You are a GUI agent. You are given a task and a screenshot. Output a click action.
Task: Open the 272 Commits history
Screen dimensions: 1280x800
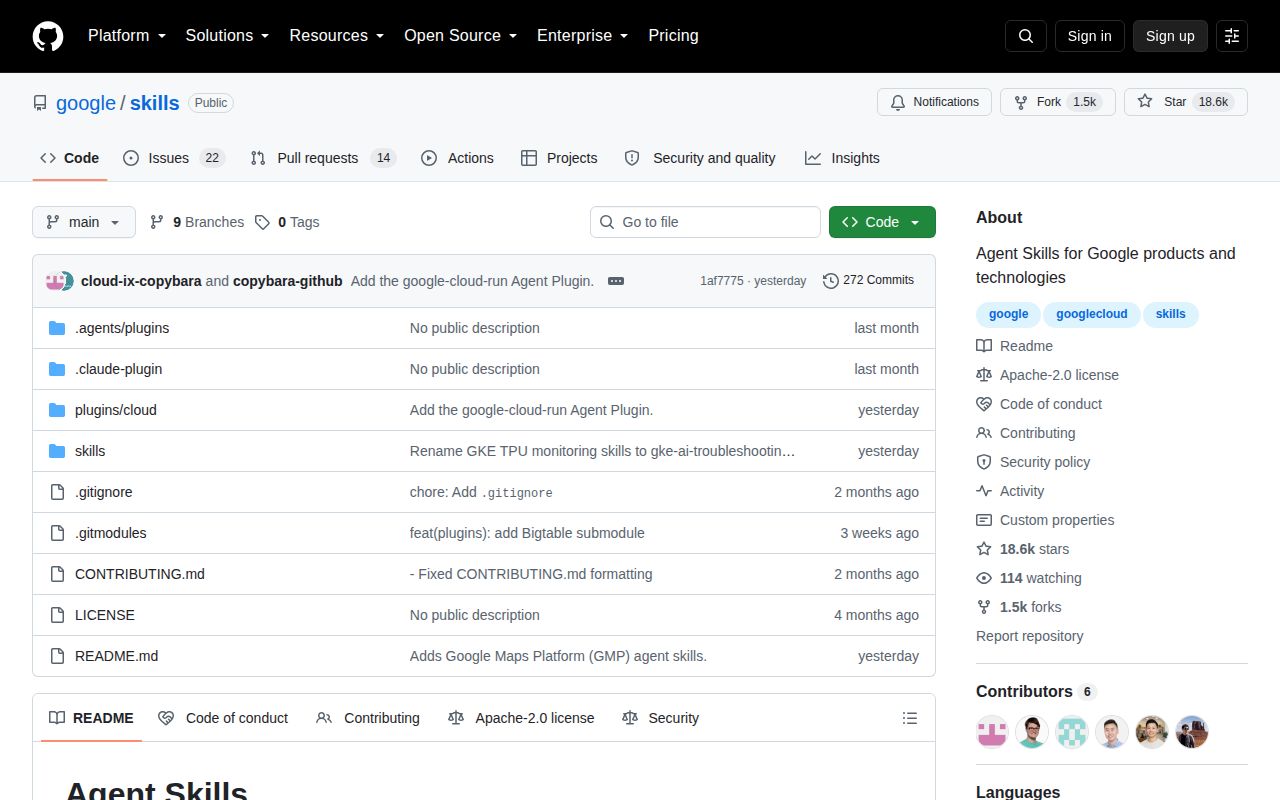point(868,280)
